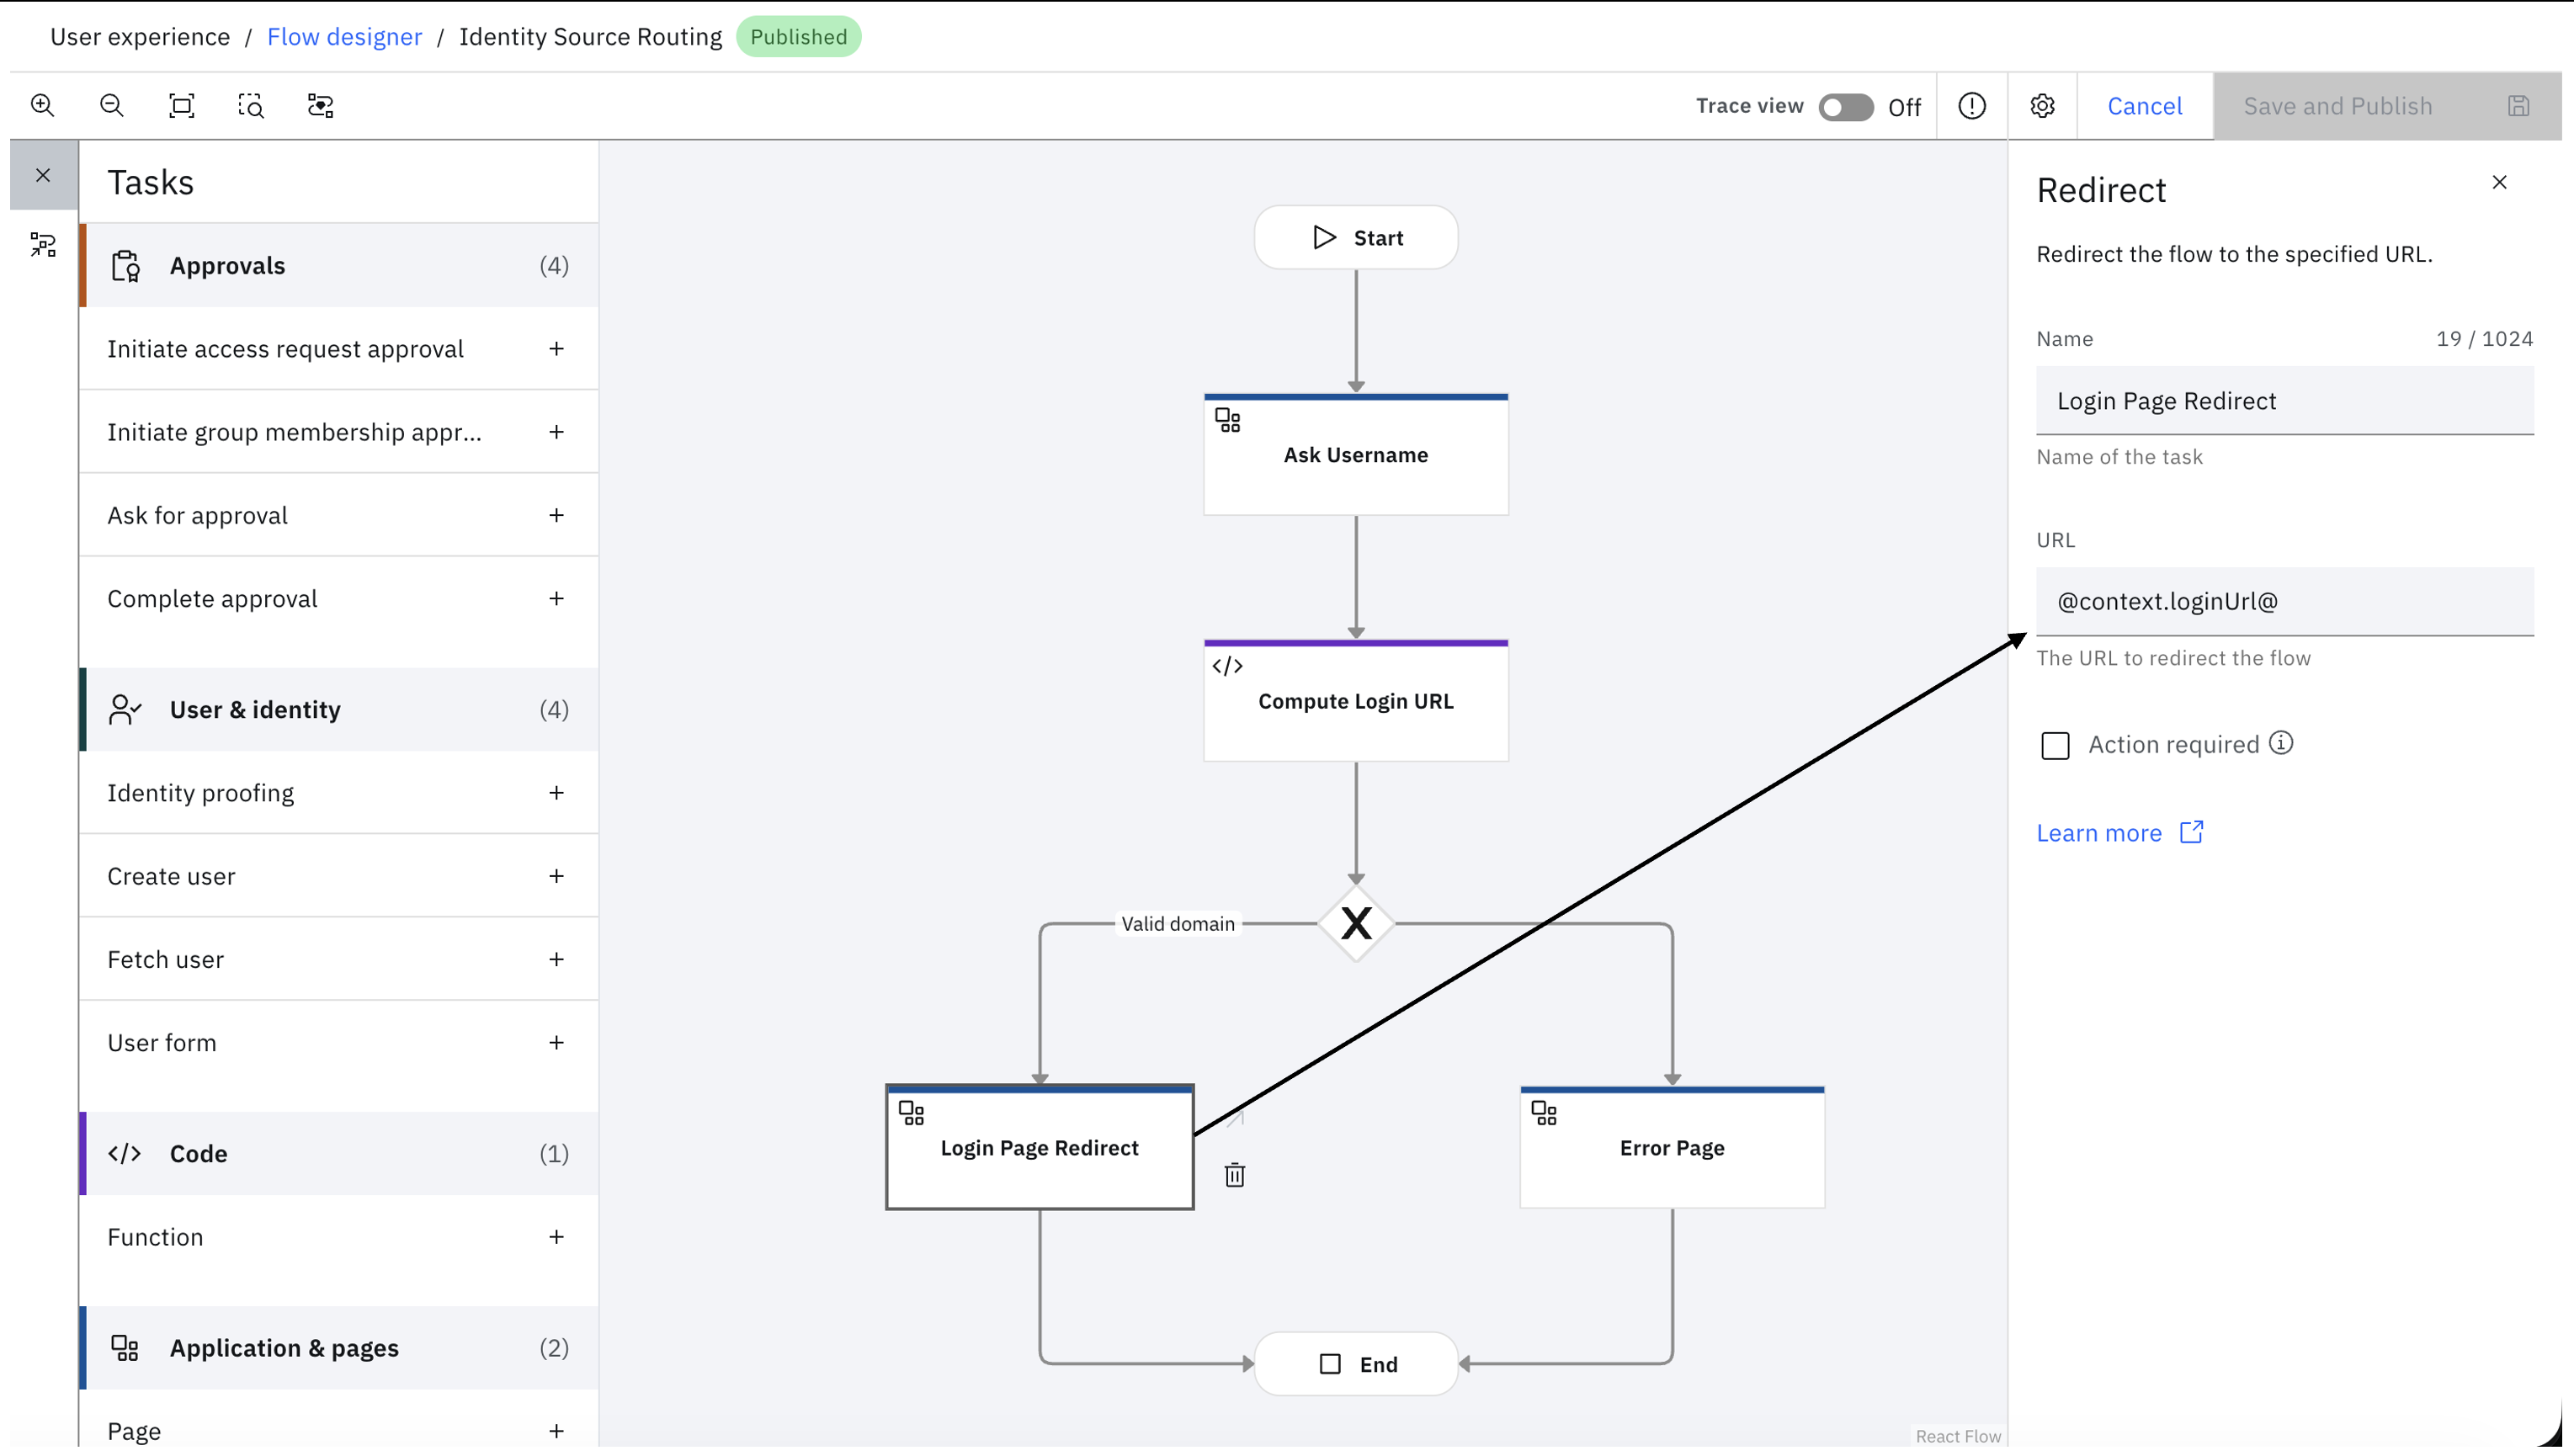
Task: Click the Action required info icon
Action: (2281, 743)
